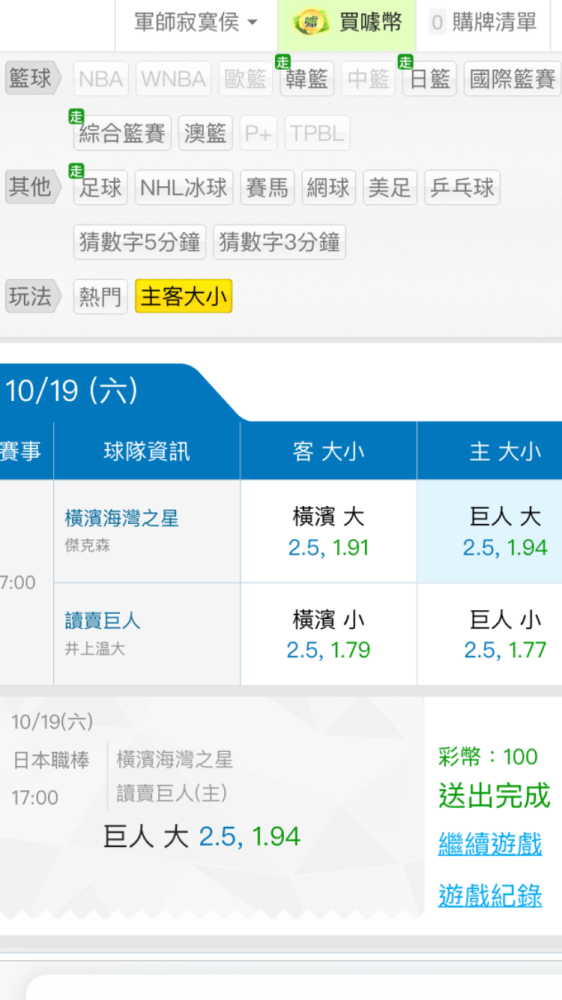The width and height of the screenshot is (562, 1000).
Task: Open 讀賣巨人 team info link
Action: [x=103, y=621]
